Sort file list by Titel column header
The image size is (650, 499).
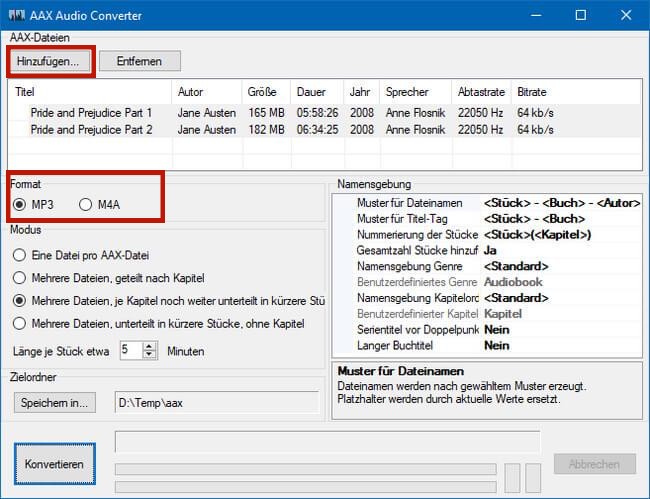point(90,92)
